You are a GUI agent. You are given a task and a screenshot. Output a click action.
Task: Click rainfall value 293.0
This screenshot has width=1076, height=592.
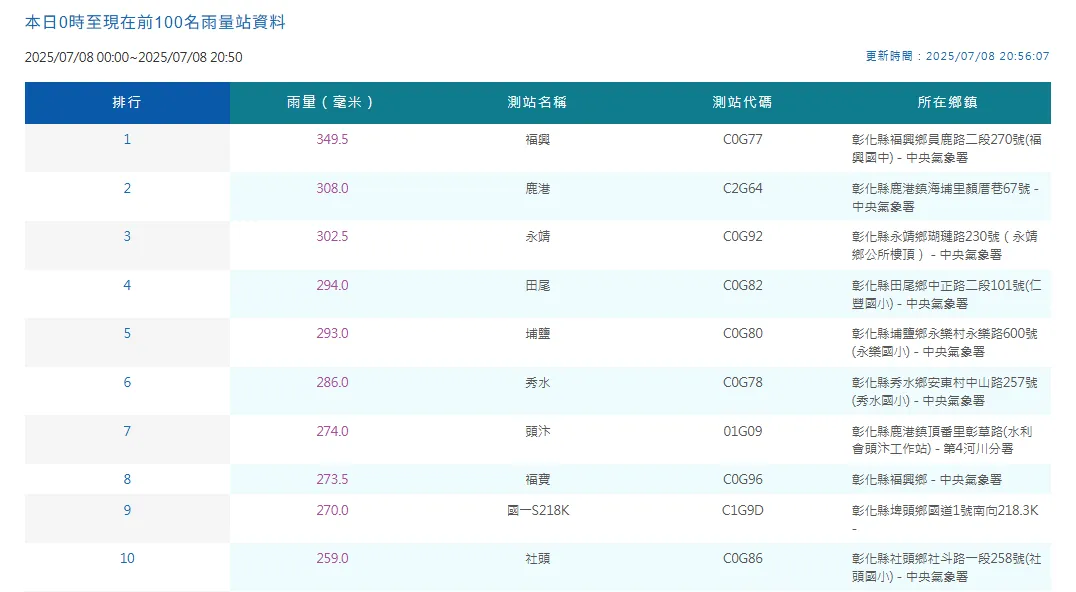click(332, 334)
